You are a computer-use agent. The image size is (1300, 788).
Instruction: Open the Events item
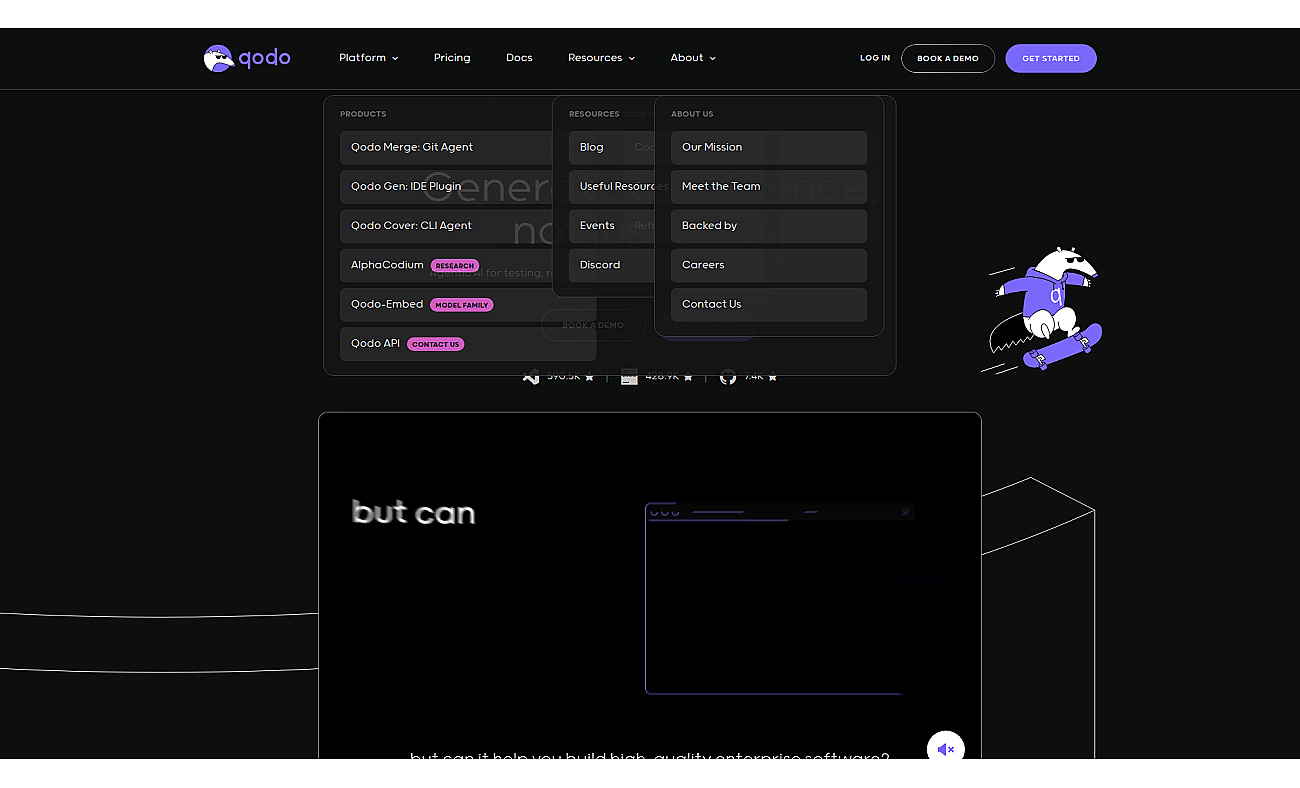pos(612,226)
